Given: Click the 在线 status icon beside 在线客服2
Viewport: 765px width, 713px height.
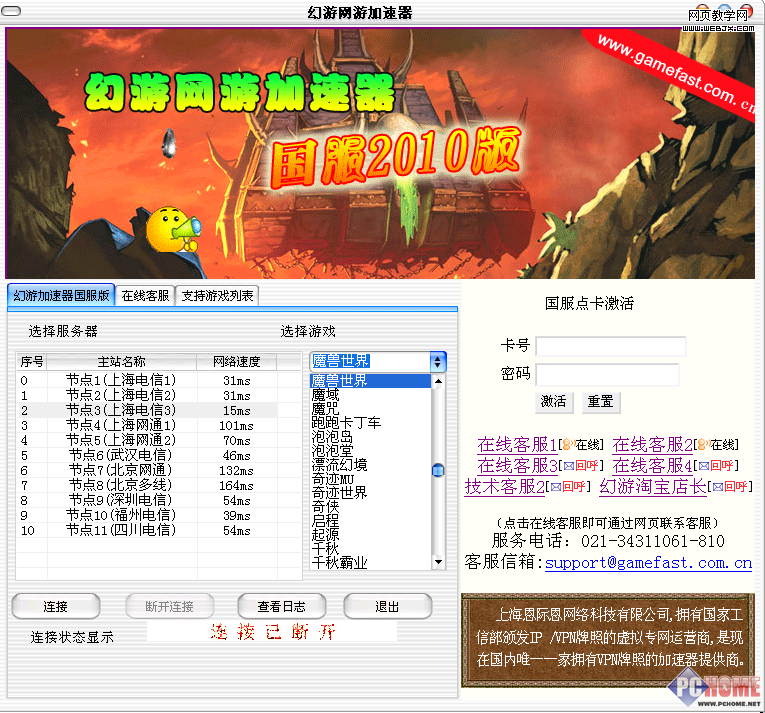Looking at the screenshot, I should pyautogui.click(x=703, y=445).
